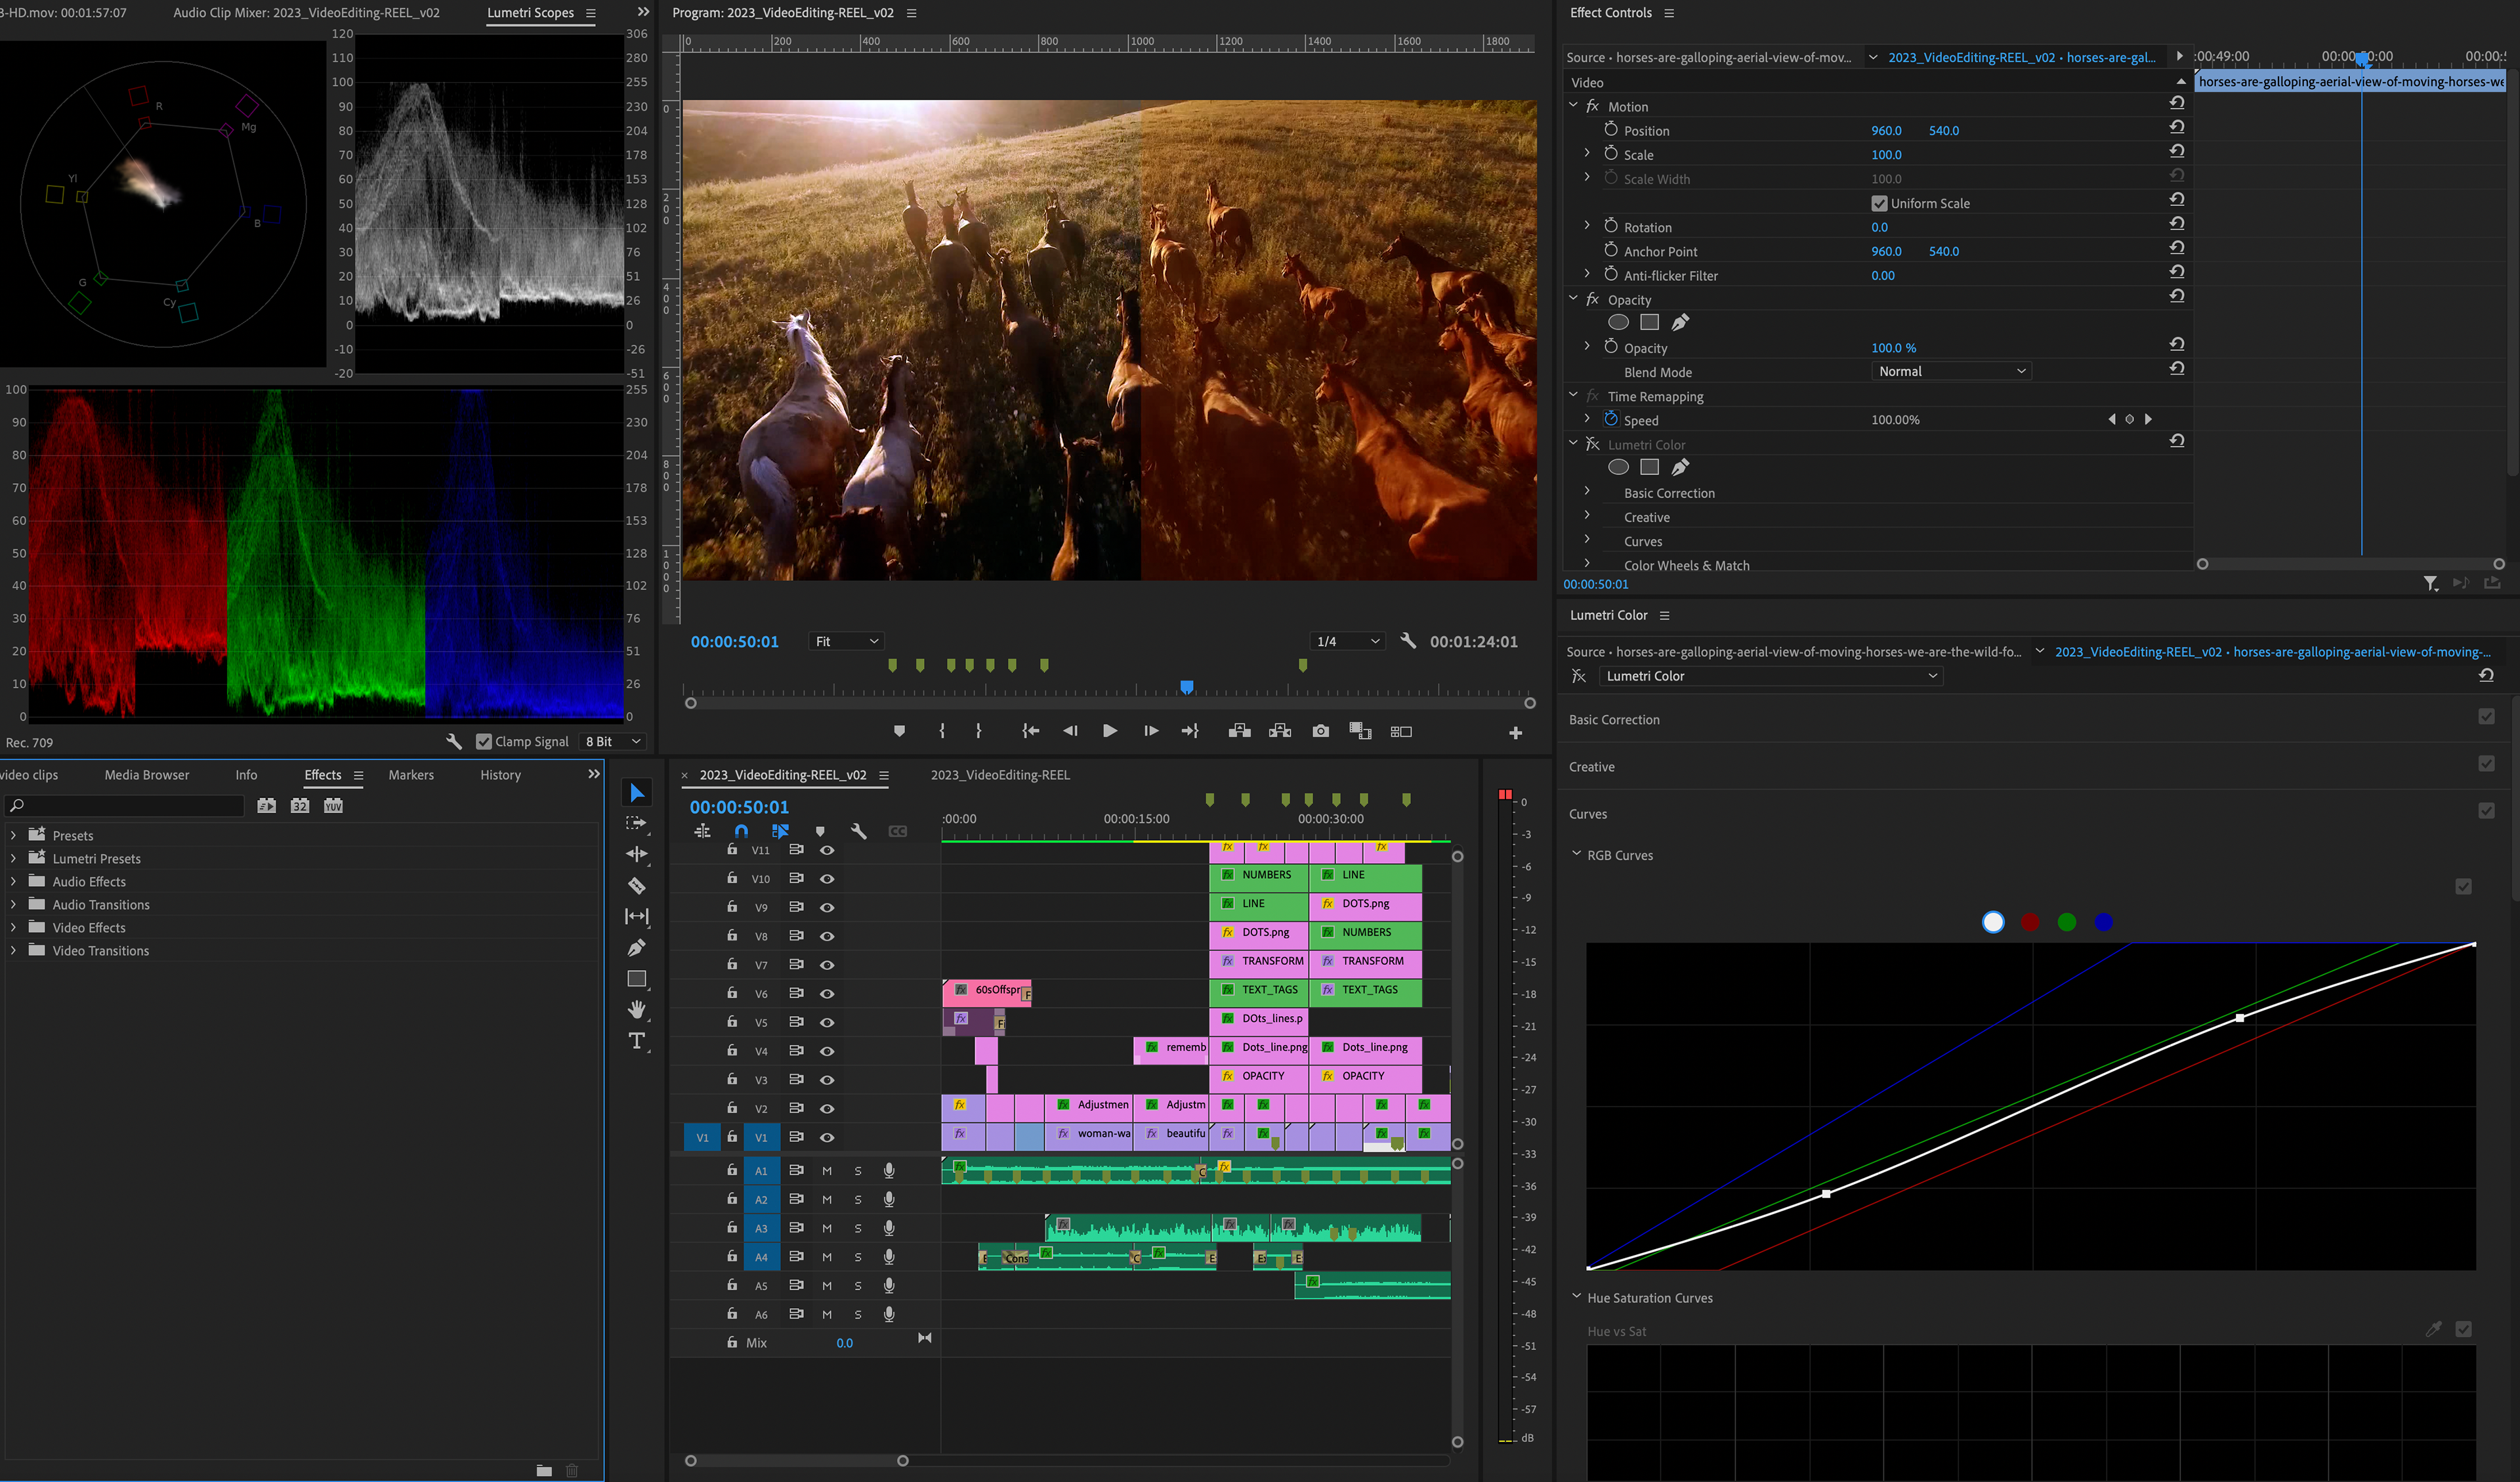Click the Extract button
2520x1482 pixels.
click(1280, 731)
